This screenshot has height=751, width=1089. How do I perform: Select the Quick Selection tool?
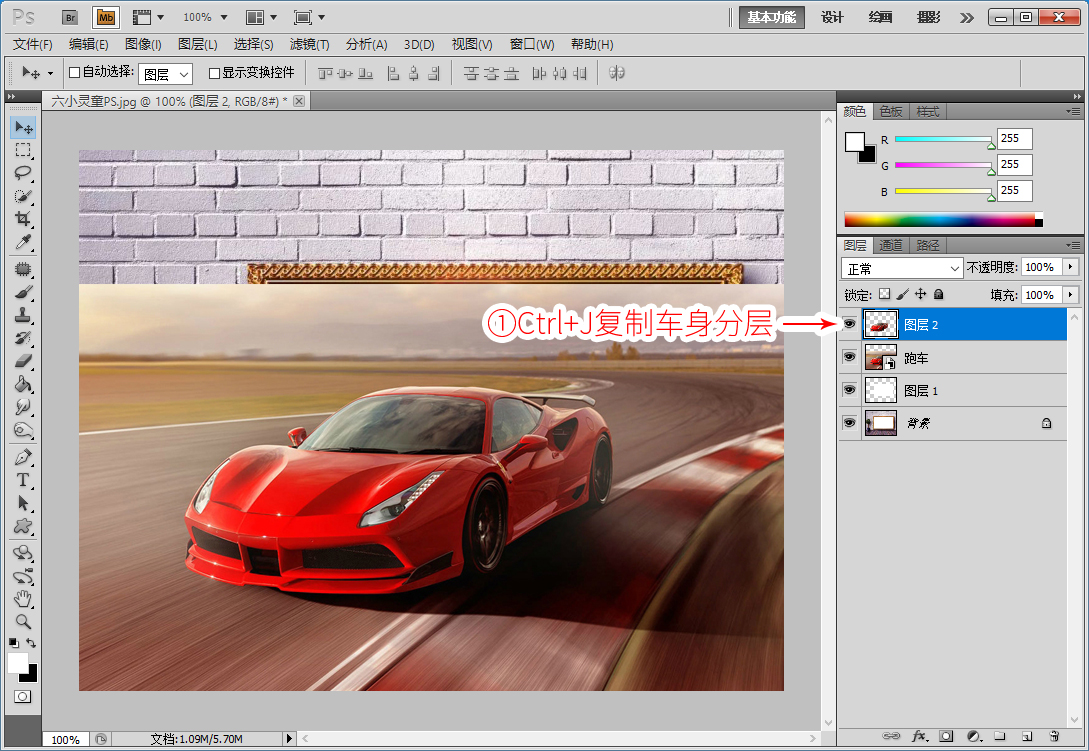[24, 196]
